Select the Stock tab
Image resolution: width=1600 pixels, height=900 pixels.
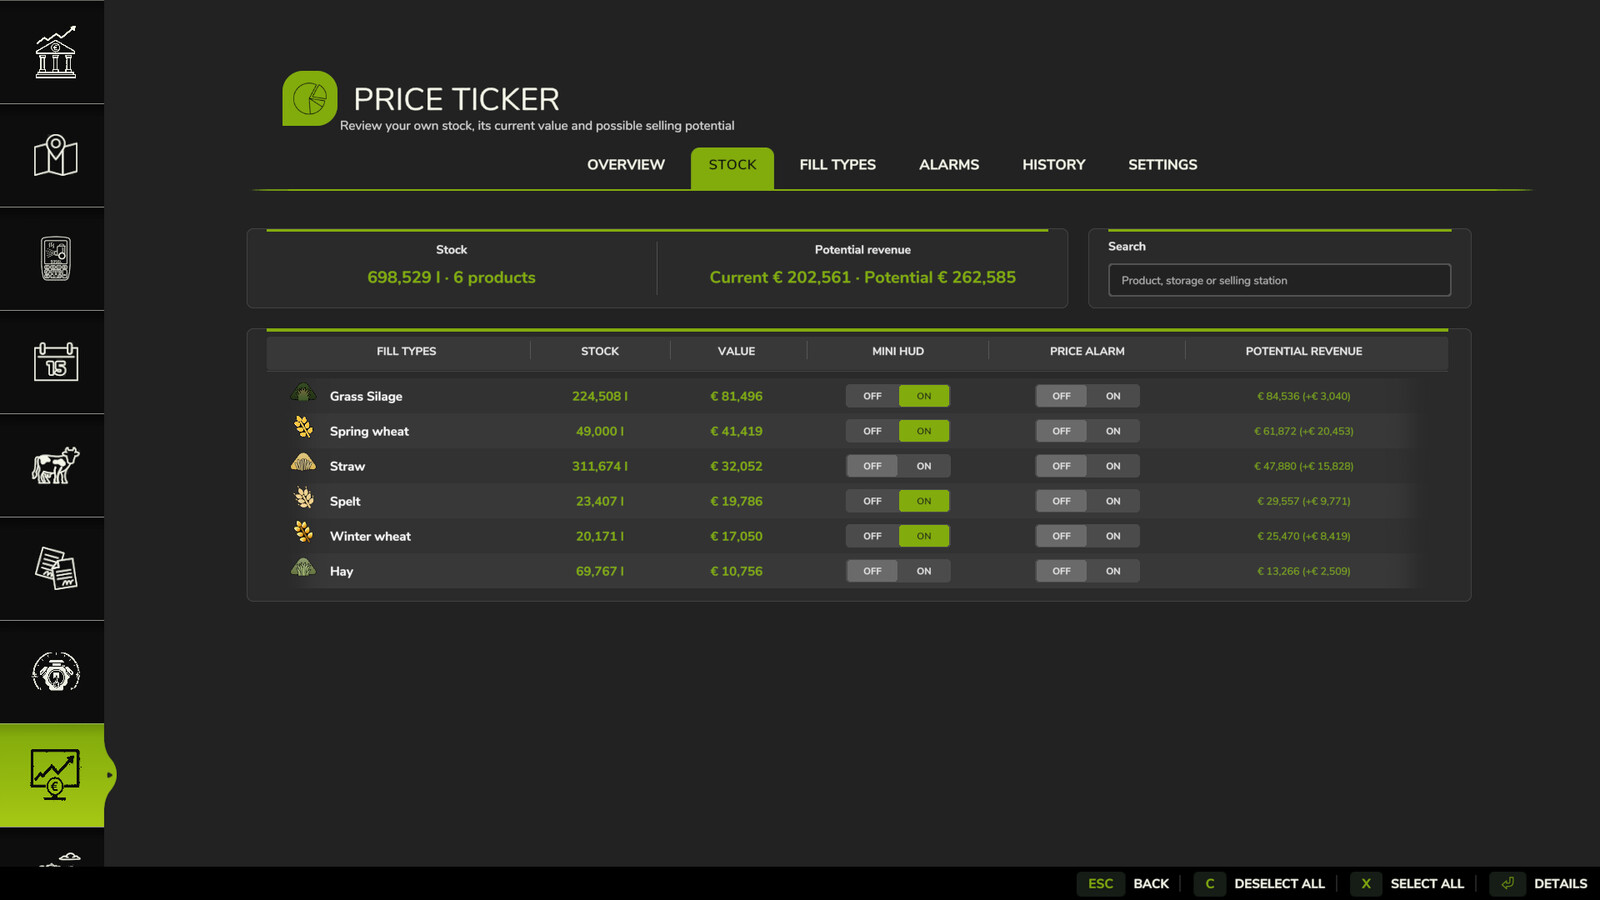pyautogui.click(x=732, y=167)
